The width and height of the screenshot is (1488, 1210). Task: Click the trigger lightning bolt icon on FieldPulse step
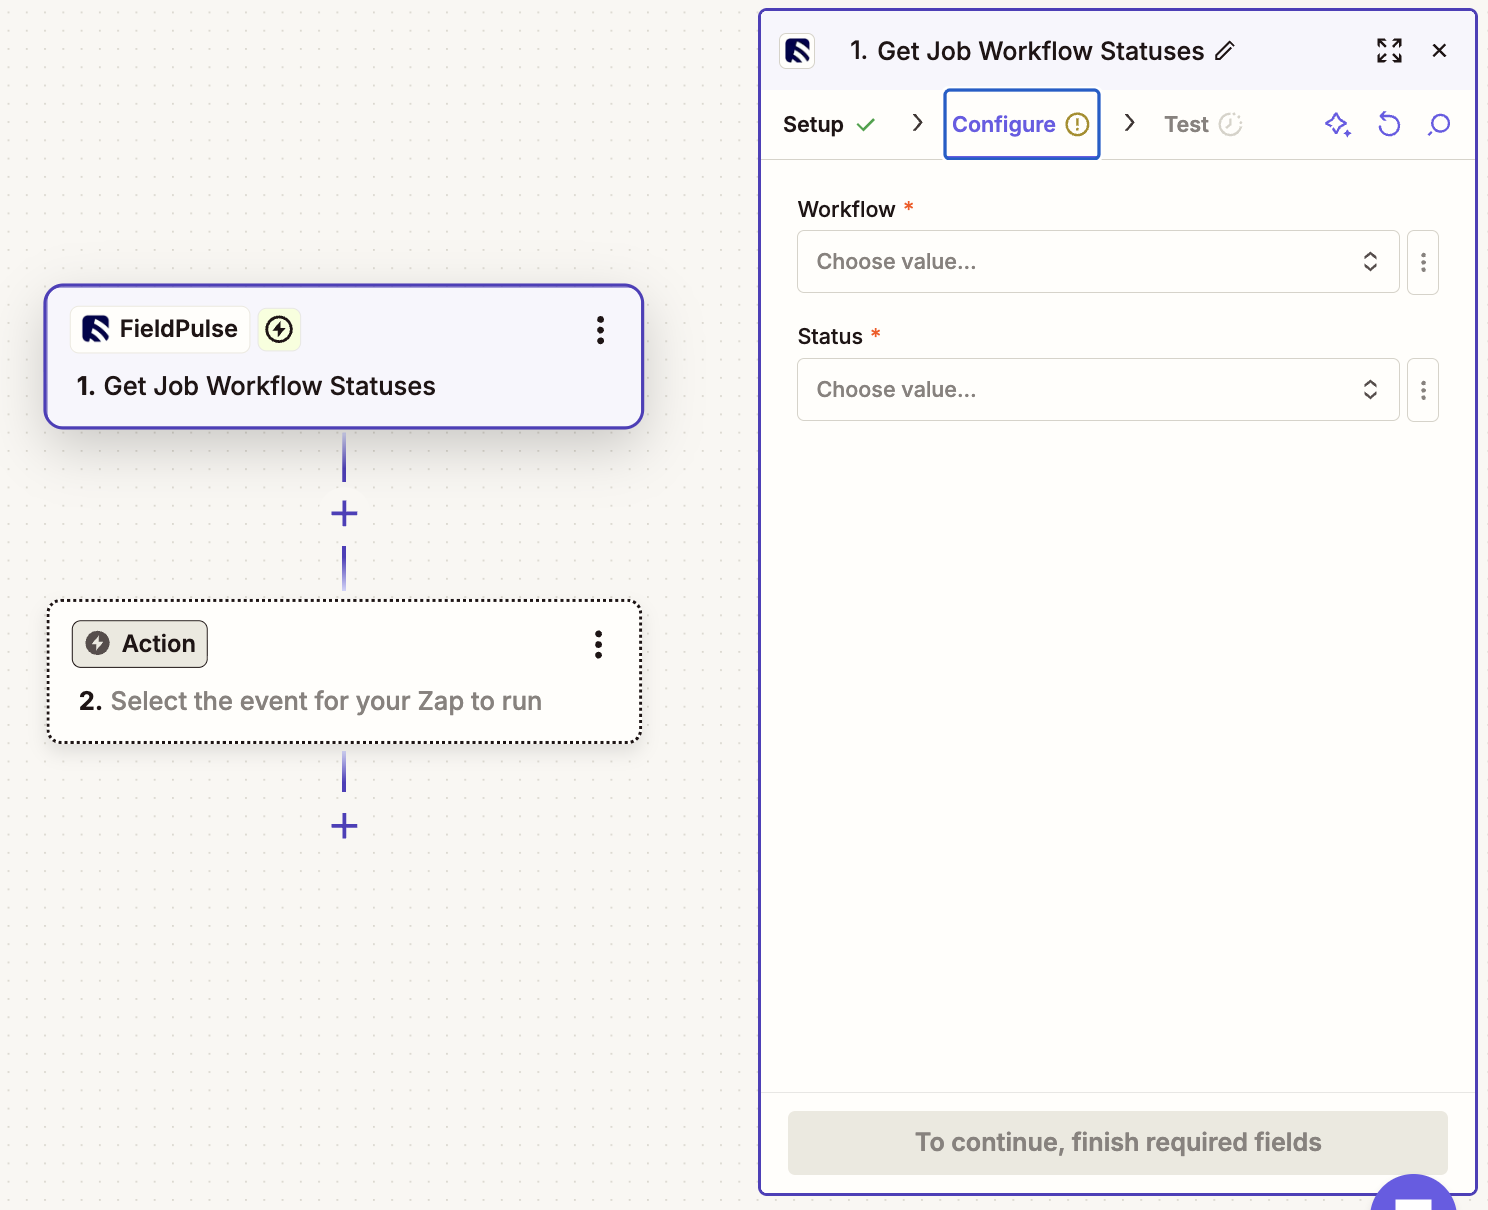tap(279, 329)
